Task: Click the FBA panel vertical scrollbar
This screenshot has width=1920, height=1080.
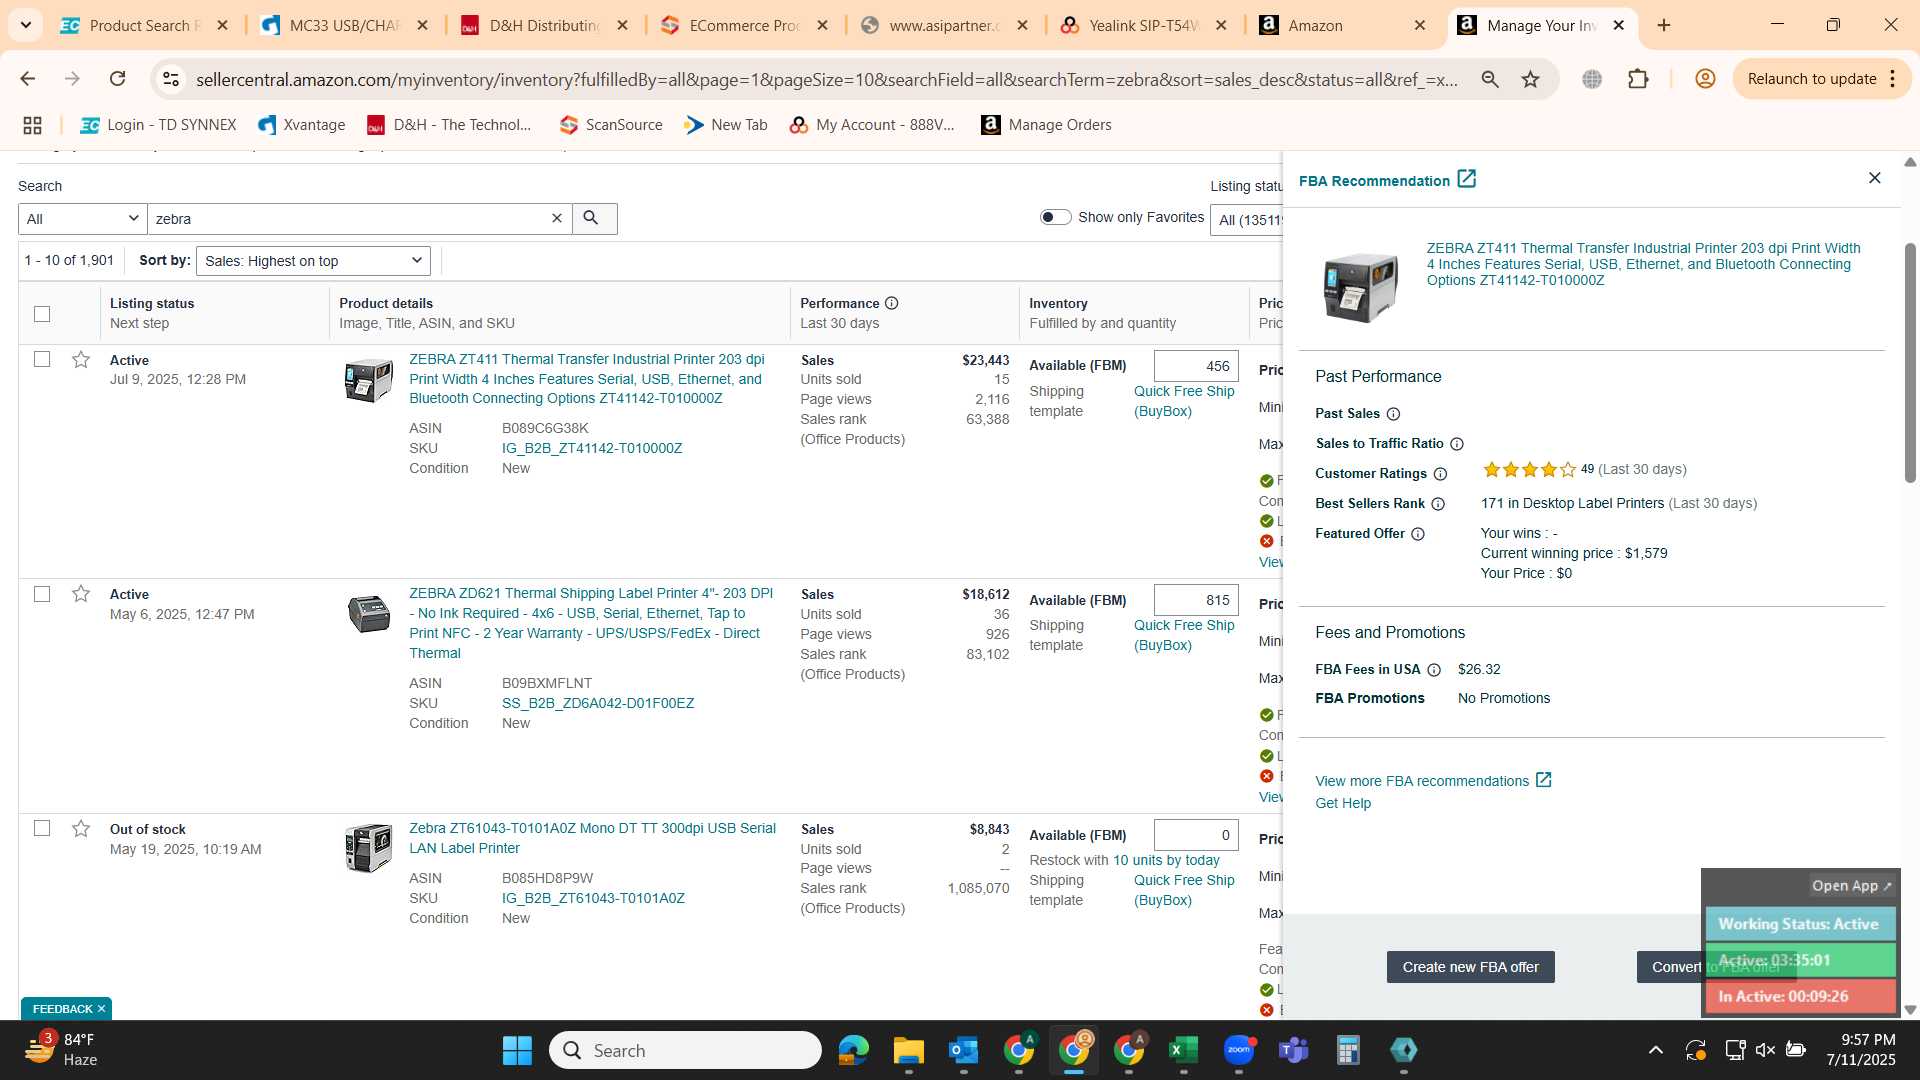Action: coord(1910,363)
